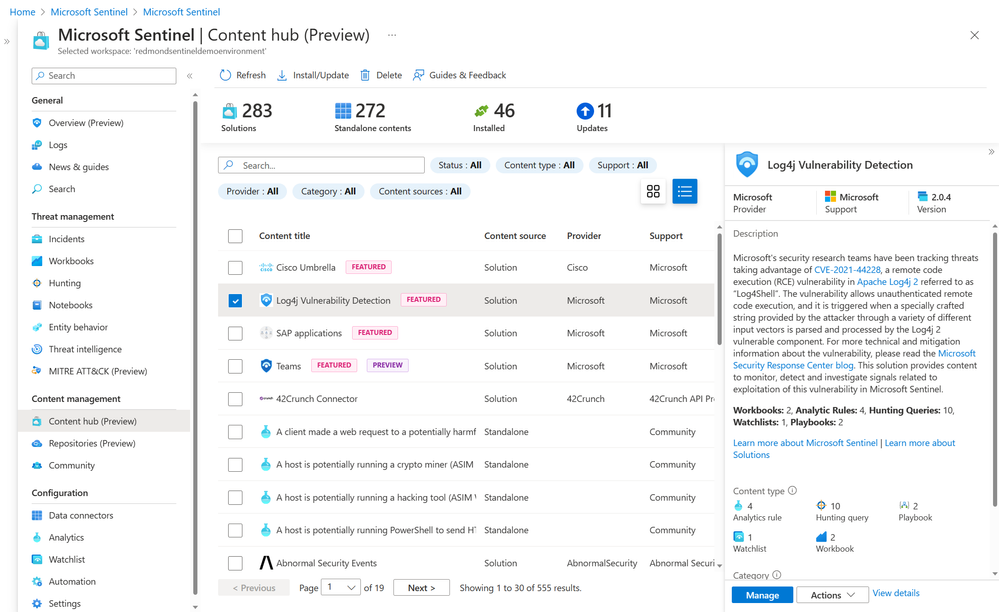
Task: Open the page number dropdown
Action: click(342, 588)
